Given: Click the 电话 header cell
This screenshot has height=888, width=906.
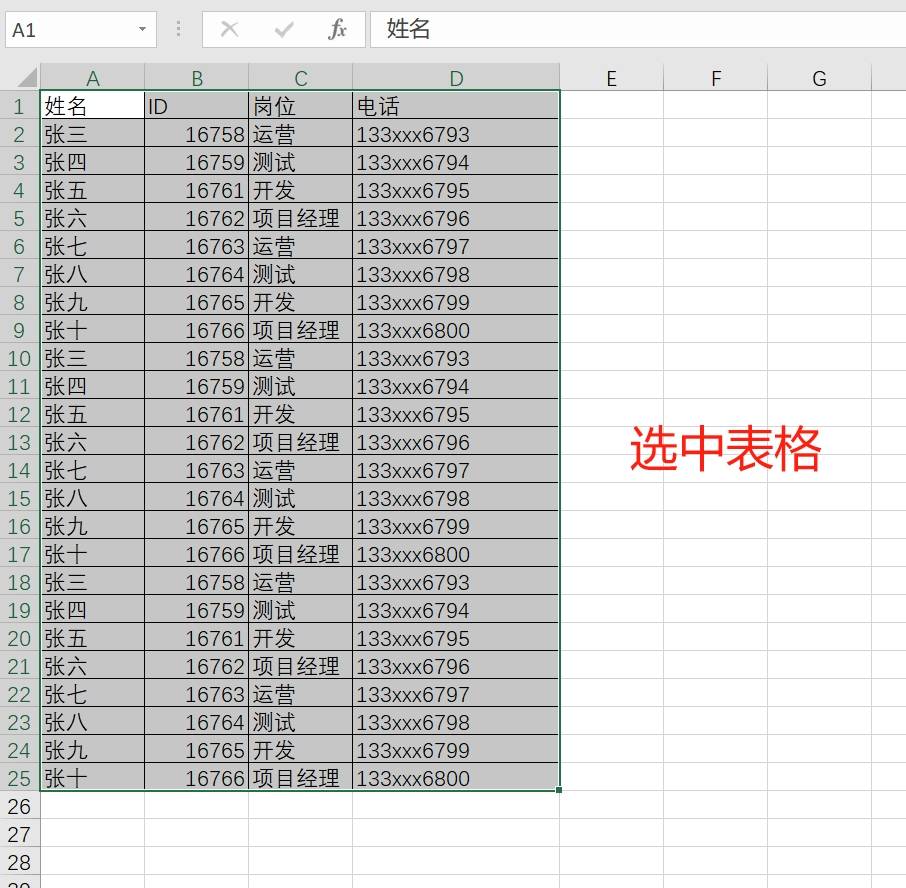Looking at the screenshot, I should coord(455,106).
